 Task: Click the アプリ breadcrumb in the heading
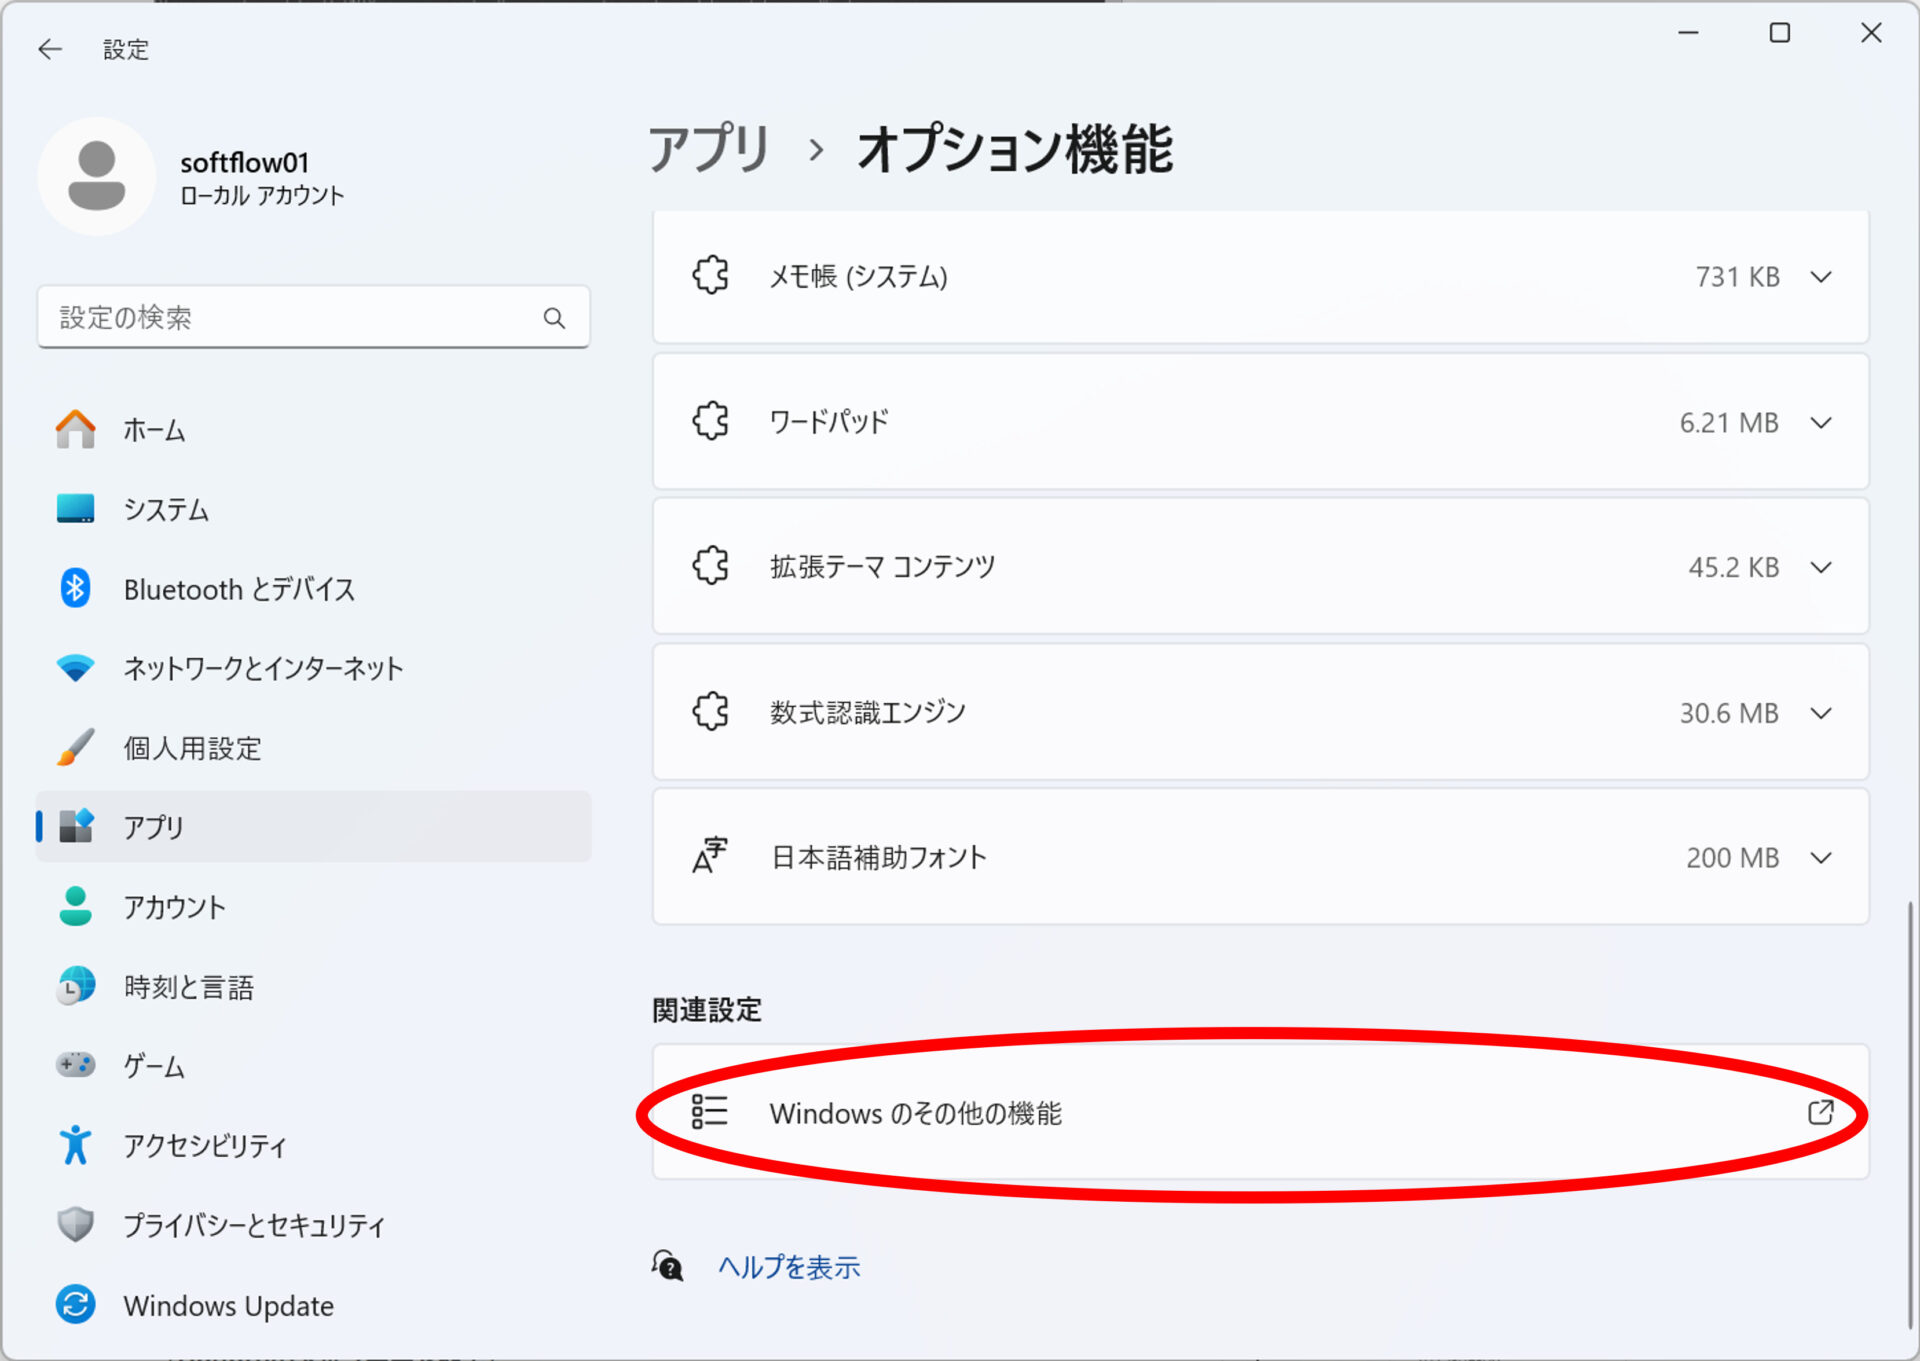tap(708, 149)
